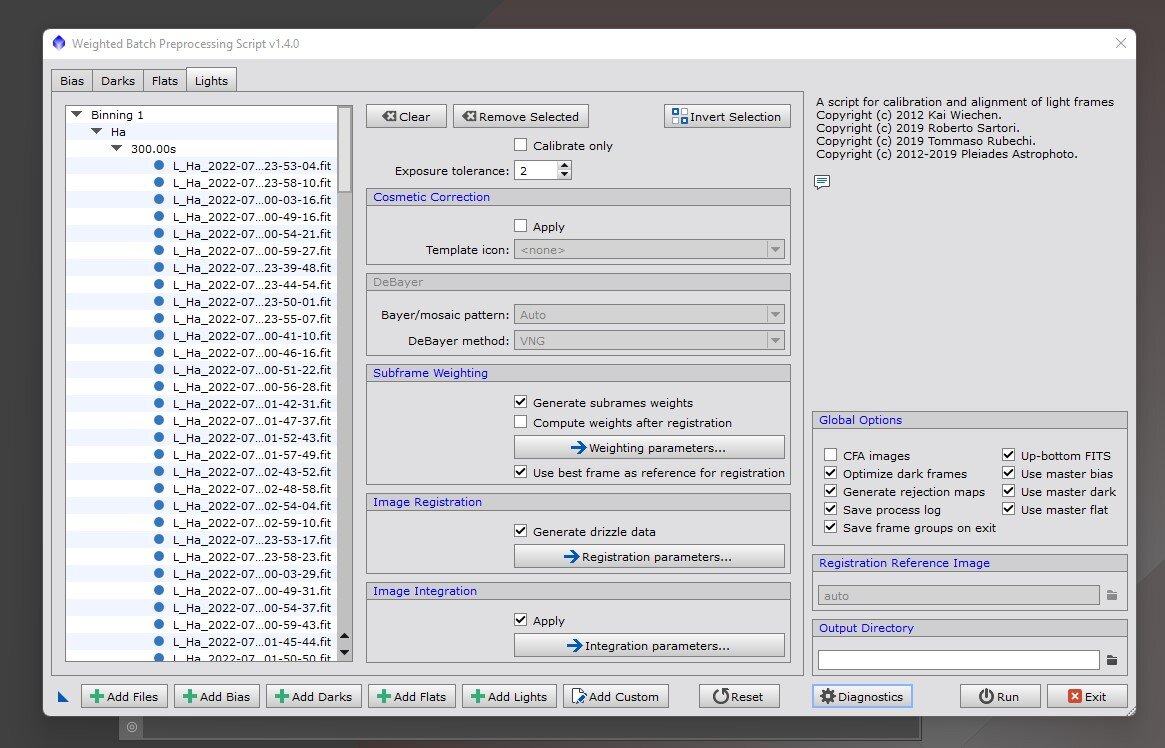Enable Cosmetic Correction Apply checkbox

[x=521, y=226]
